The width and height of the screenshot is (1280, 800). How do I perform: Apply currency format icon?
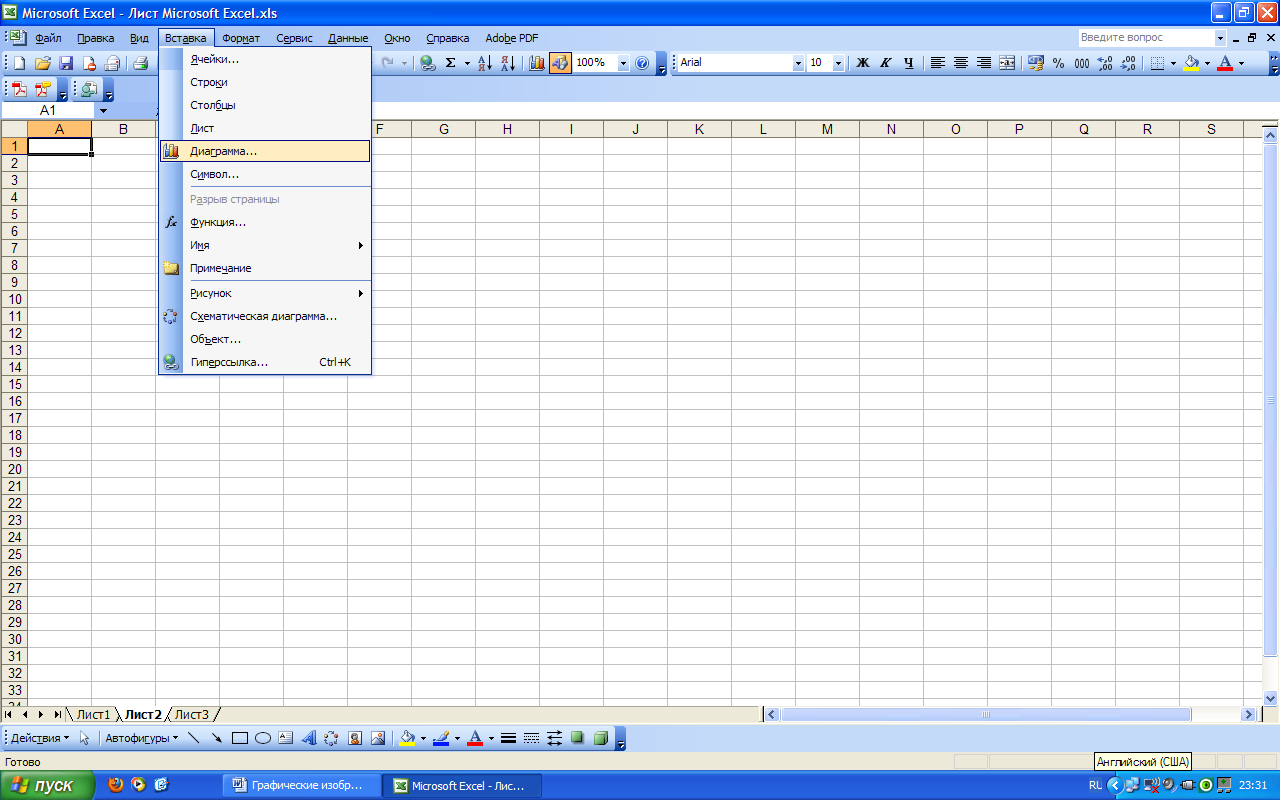tap(1035, 63)
